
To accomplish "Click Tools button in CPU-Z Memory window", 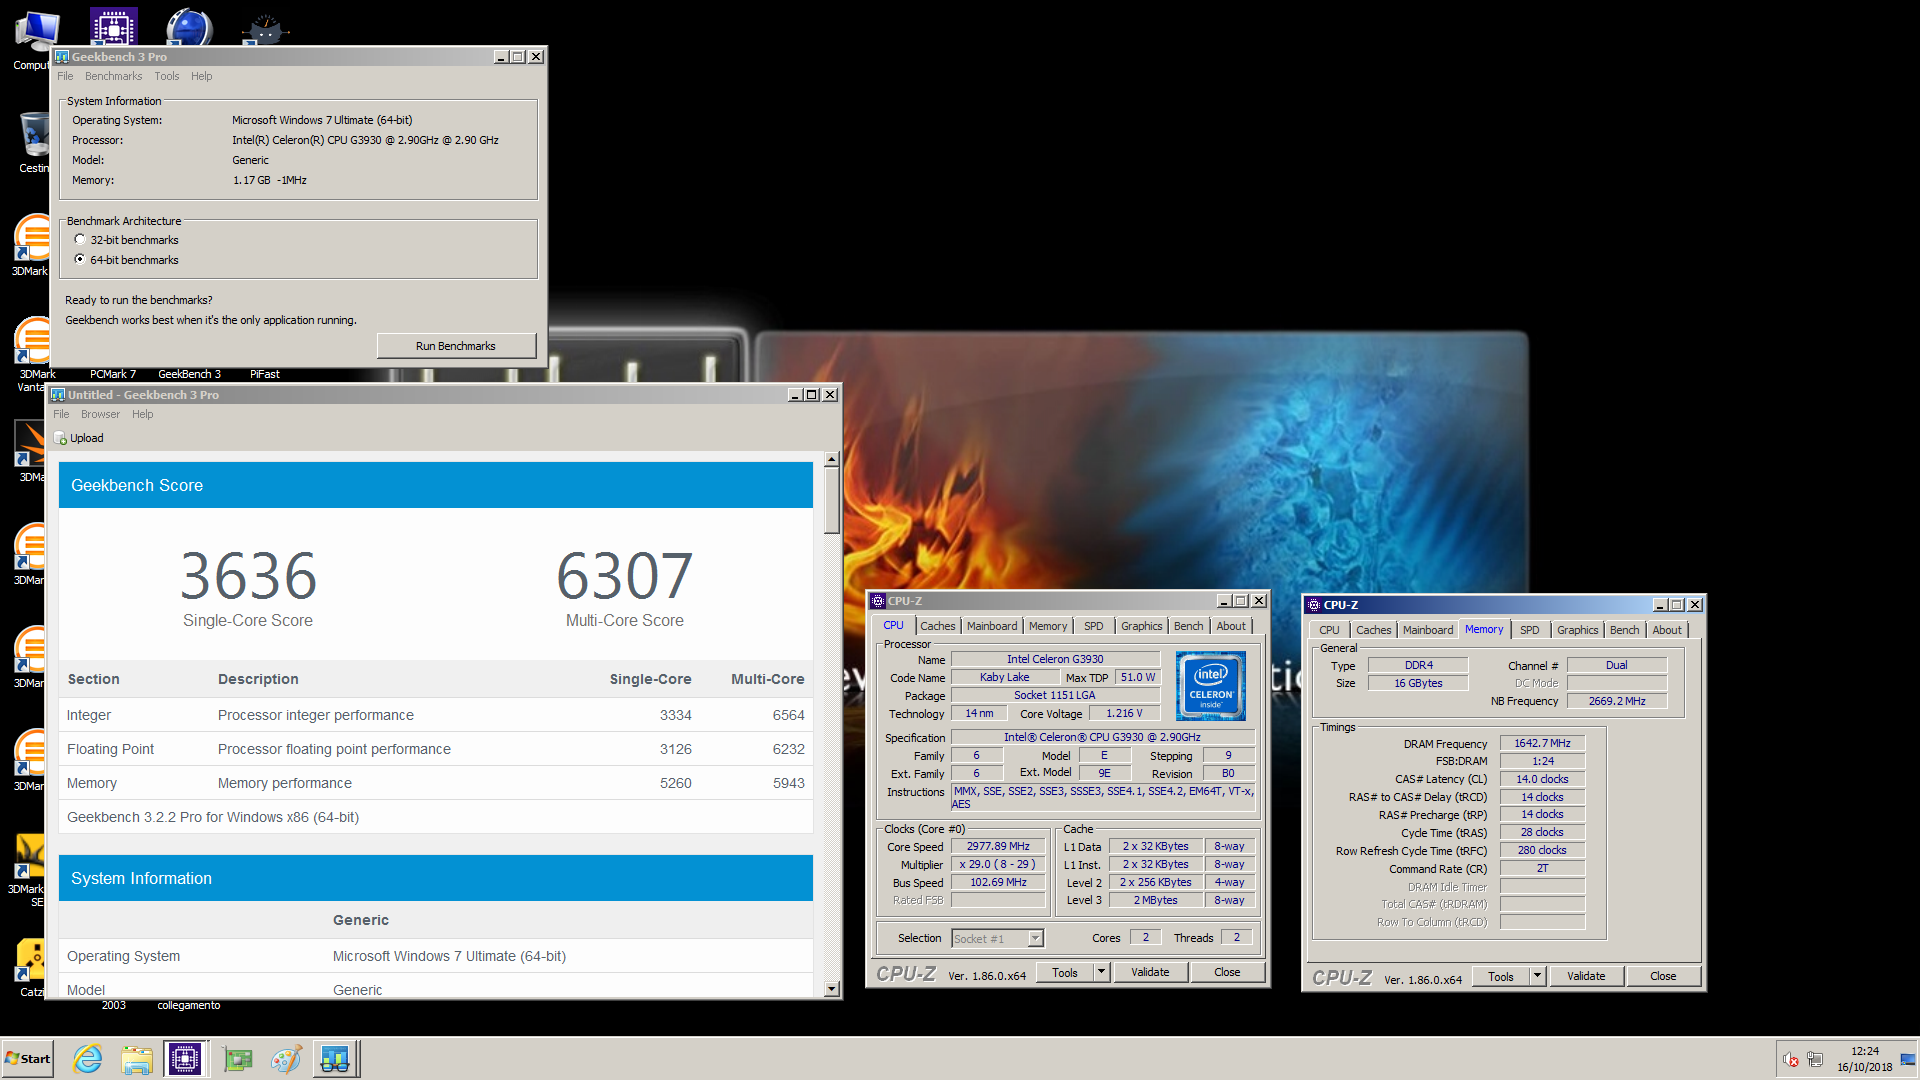I will point(1501,976).
